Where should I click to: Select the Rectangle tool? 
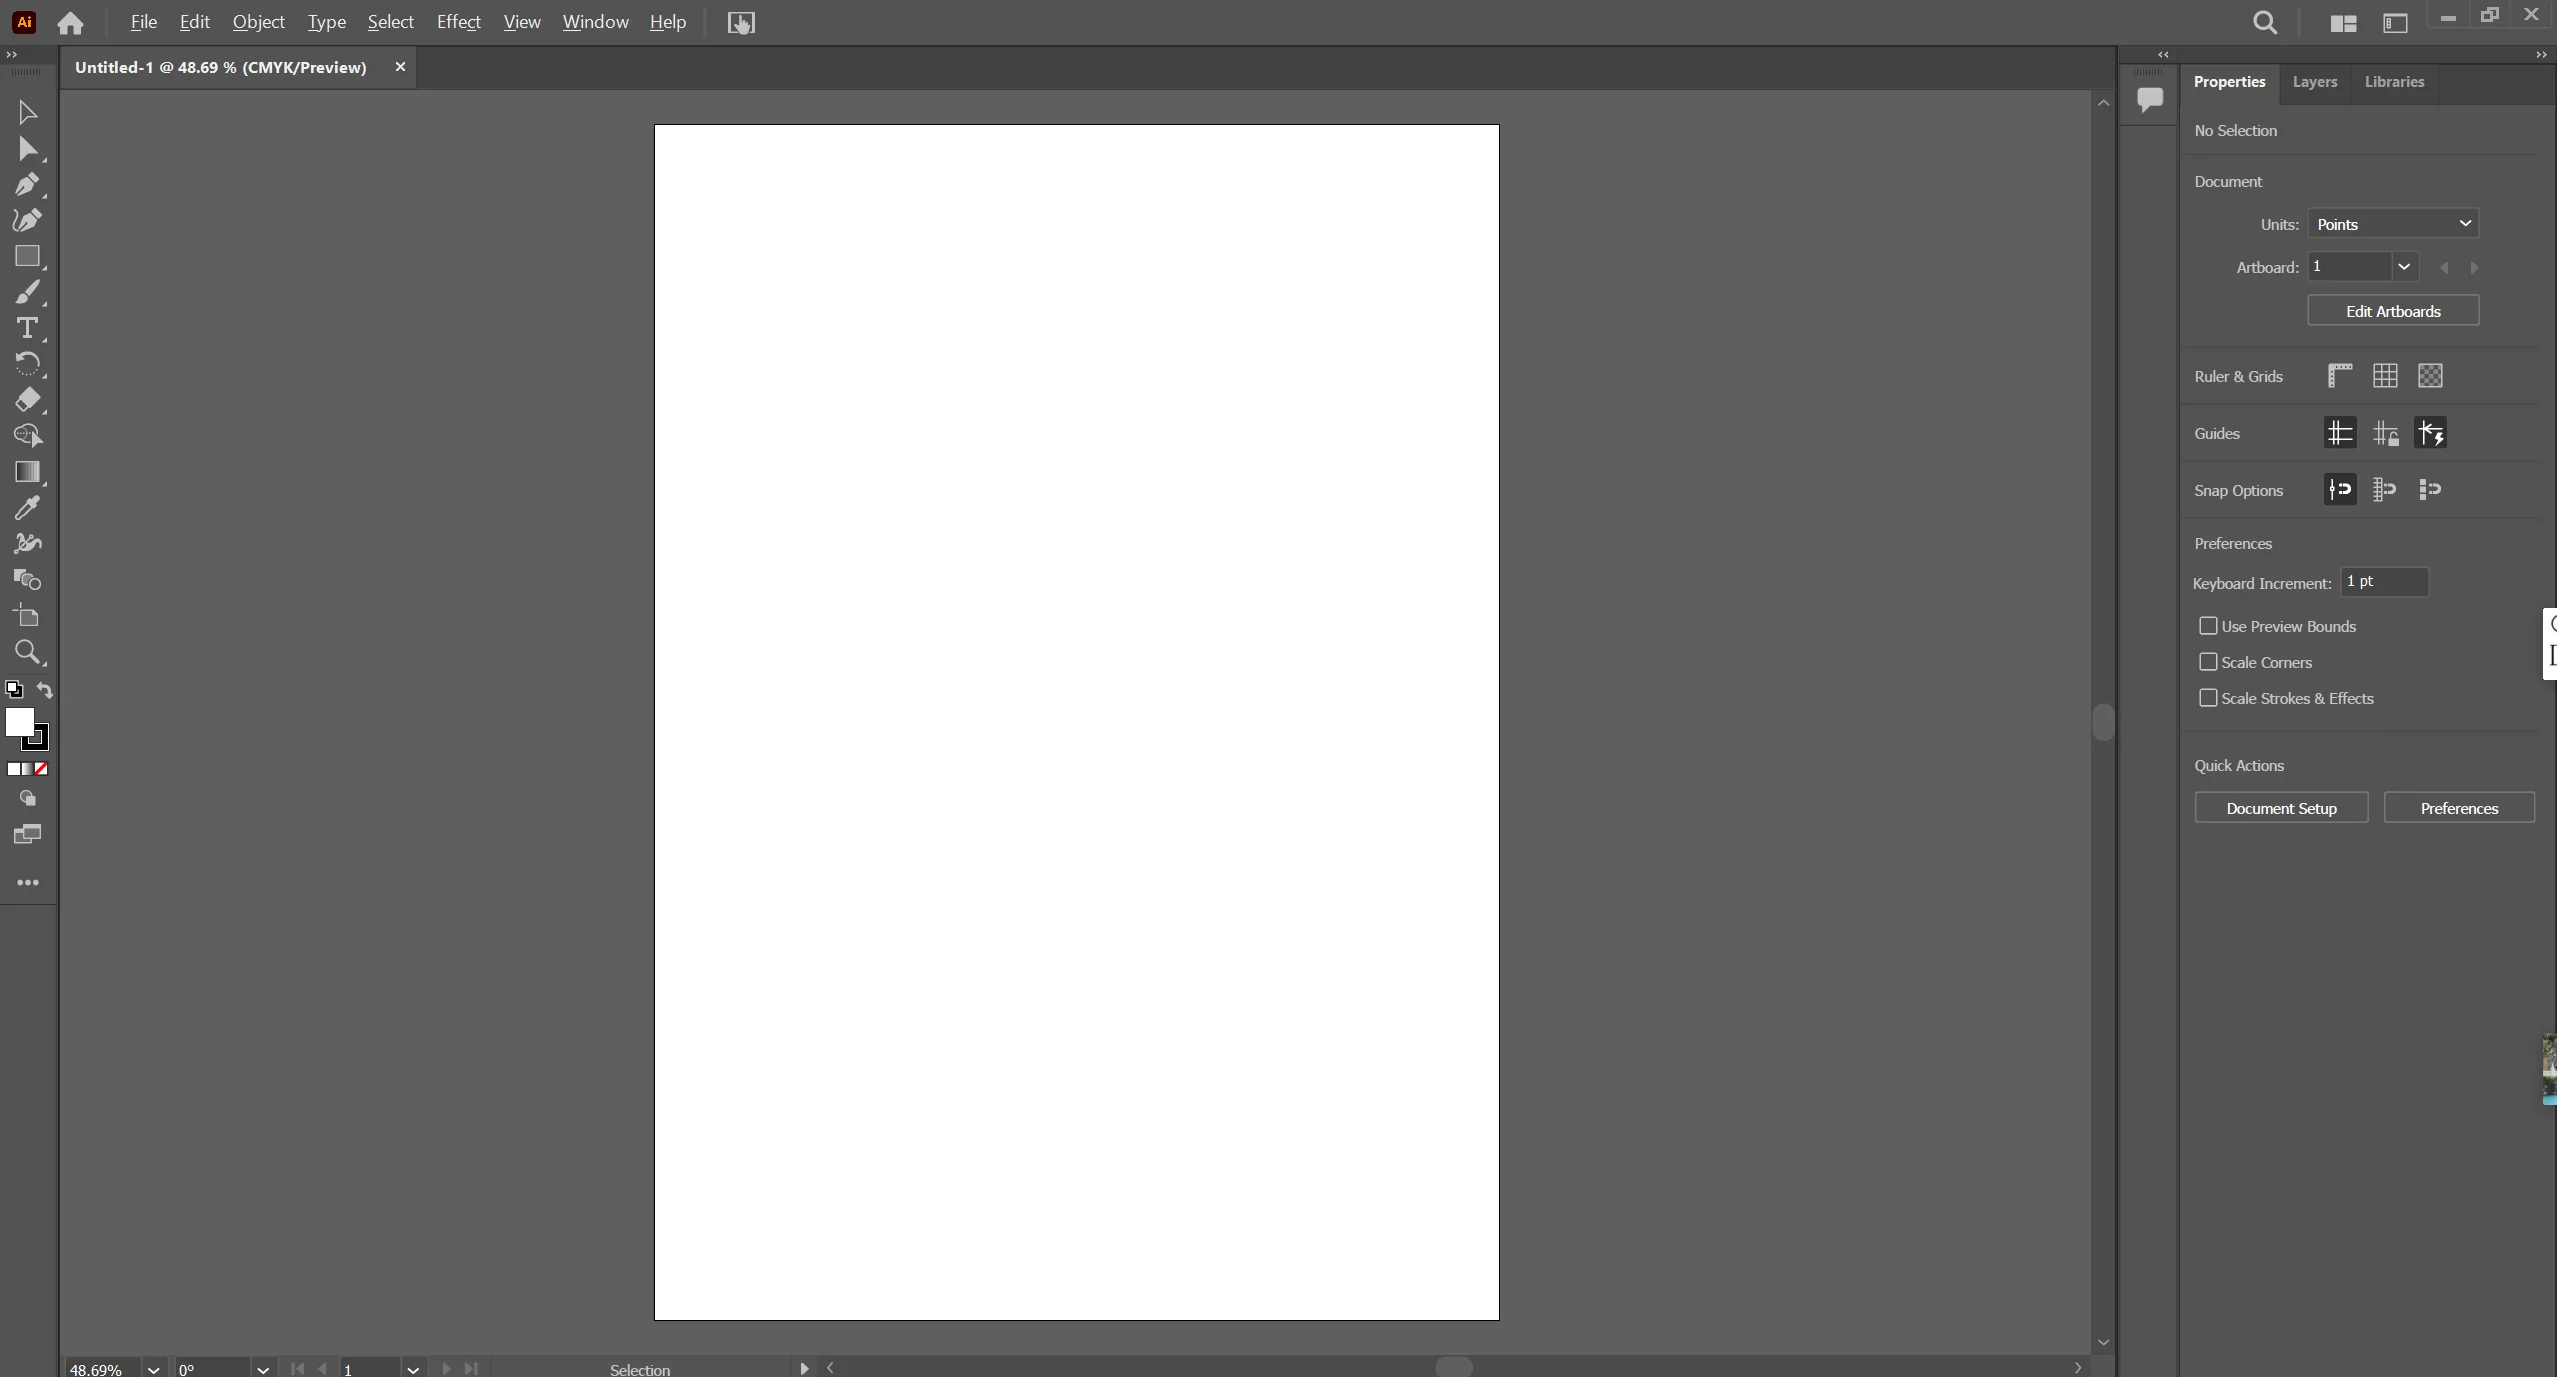coord(29,256)
